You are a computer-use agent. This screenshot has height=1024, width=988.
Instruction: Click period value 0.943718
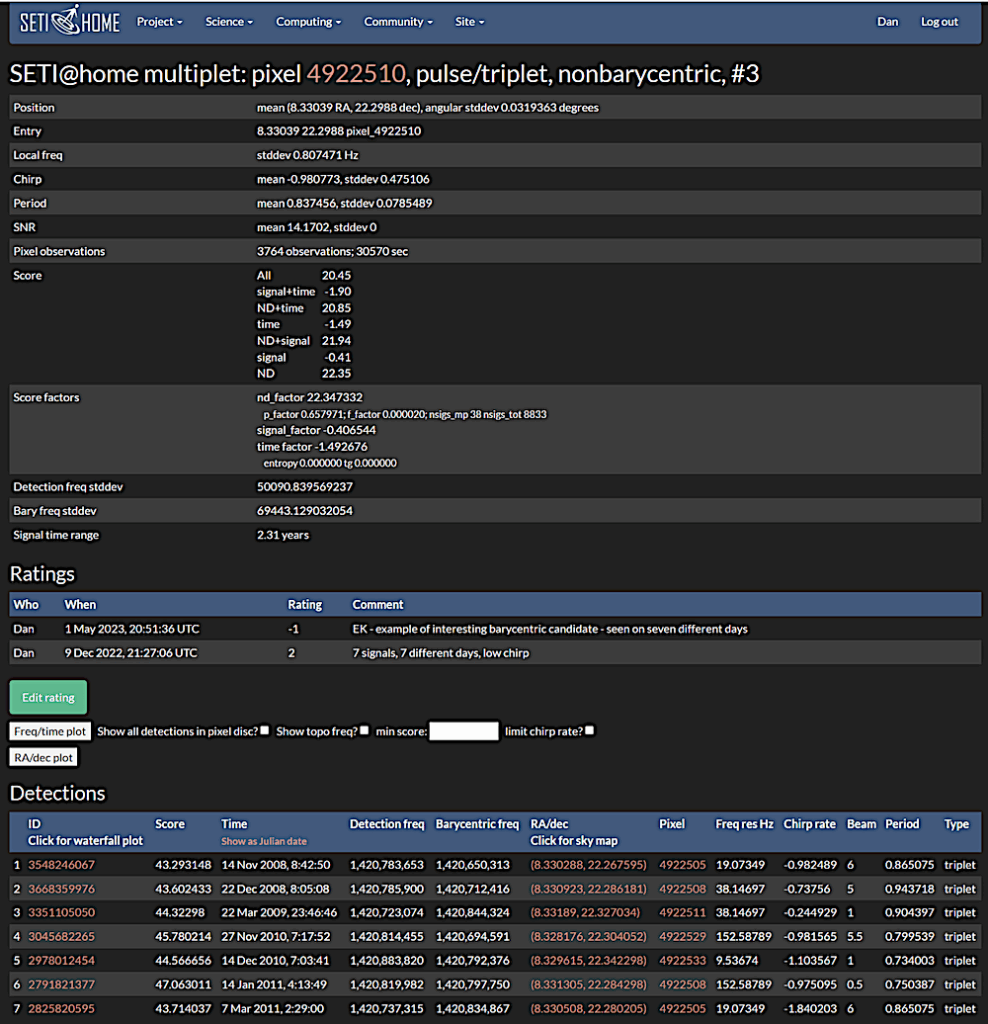tap(910, 889)
